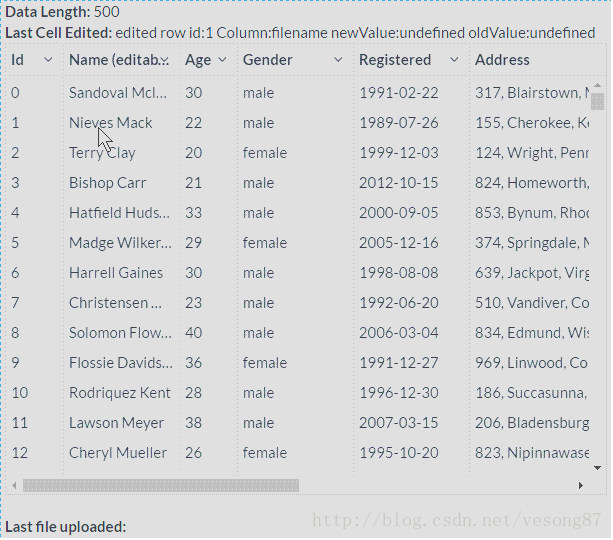This screenshot has height=540, width=613.
Task: Click the Address column header
Action: coord(502,60)
